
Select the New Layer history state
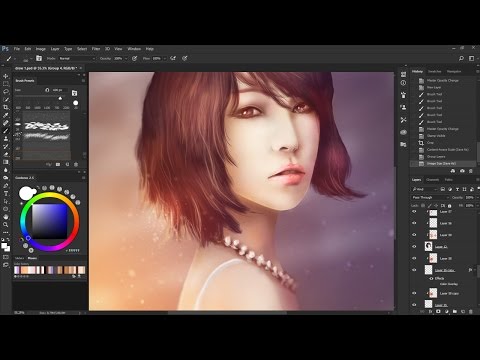[443, 87]
